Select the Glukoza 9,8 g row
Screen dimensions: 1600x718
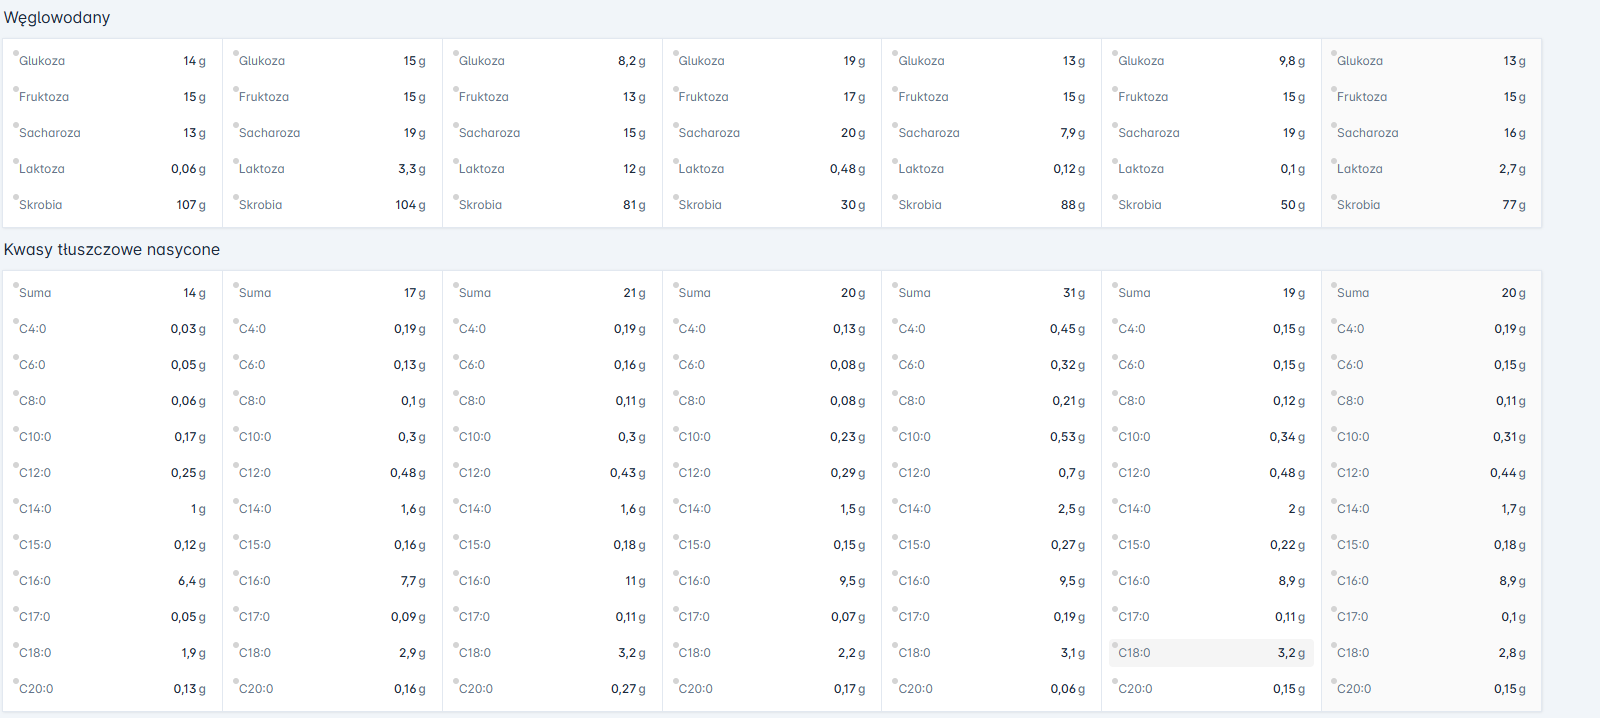1211,61
